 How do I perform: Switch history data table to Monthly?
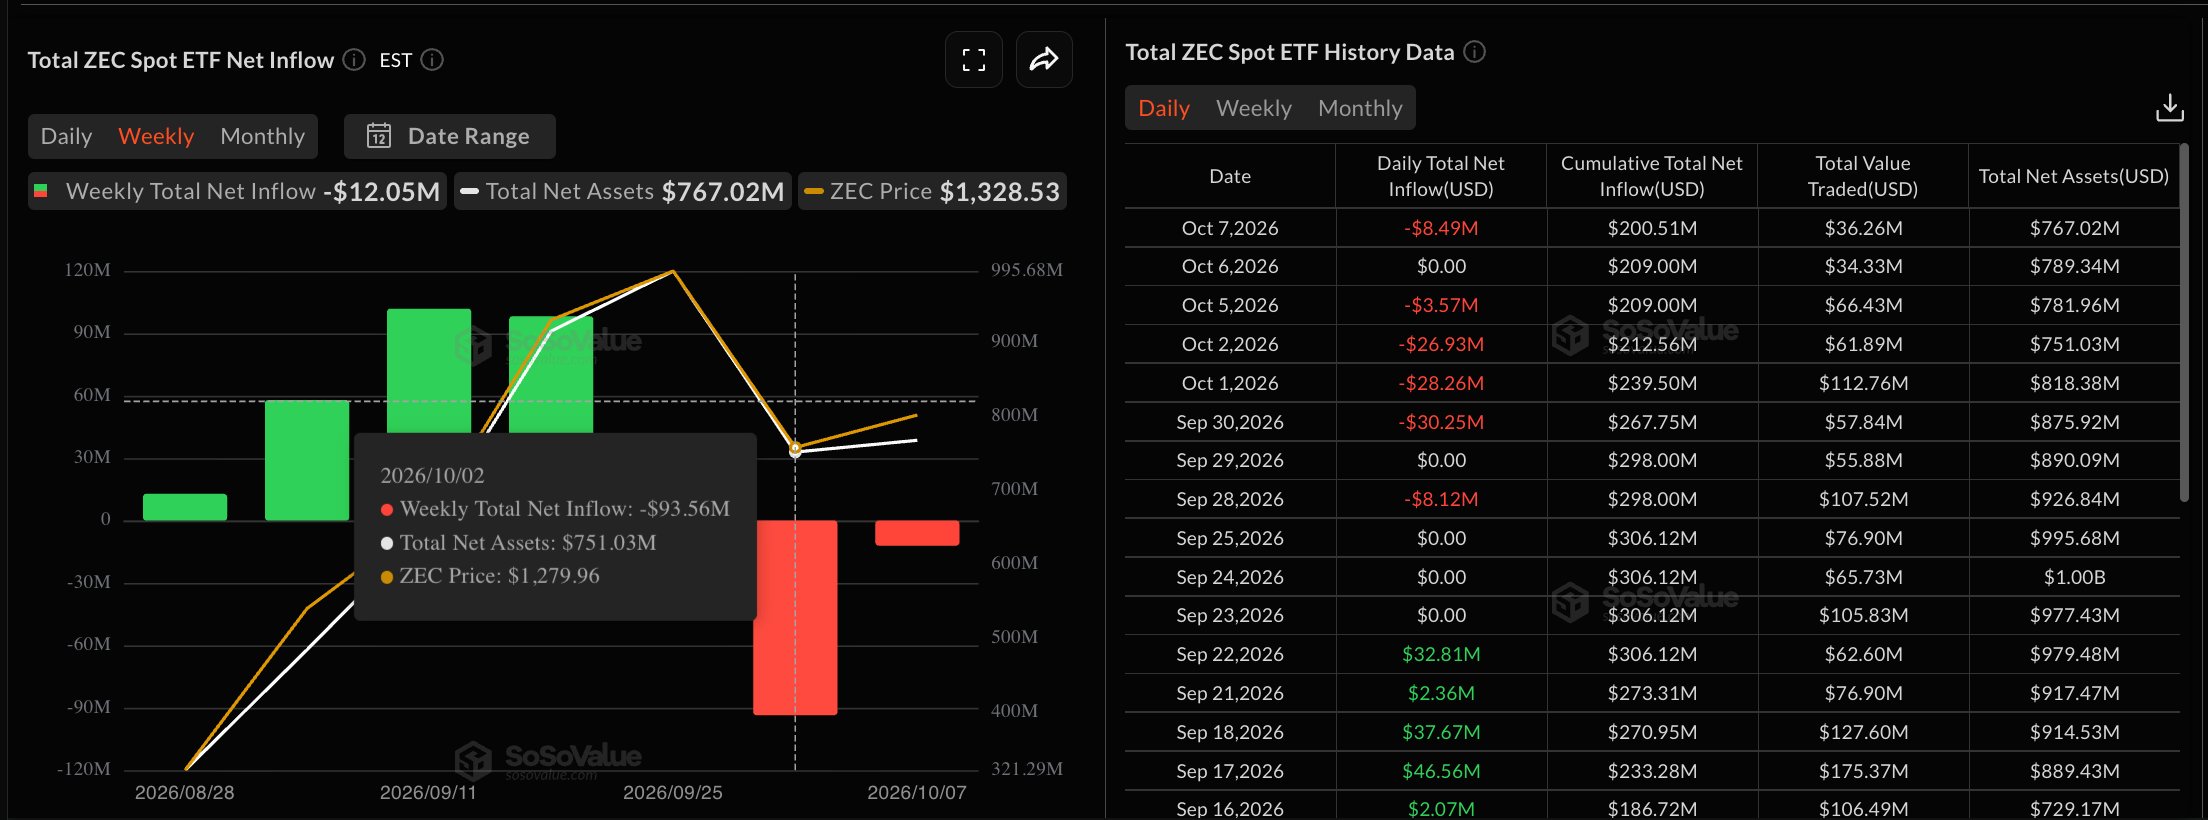pos(1360,108)
